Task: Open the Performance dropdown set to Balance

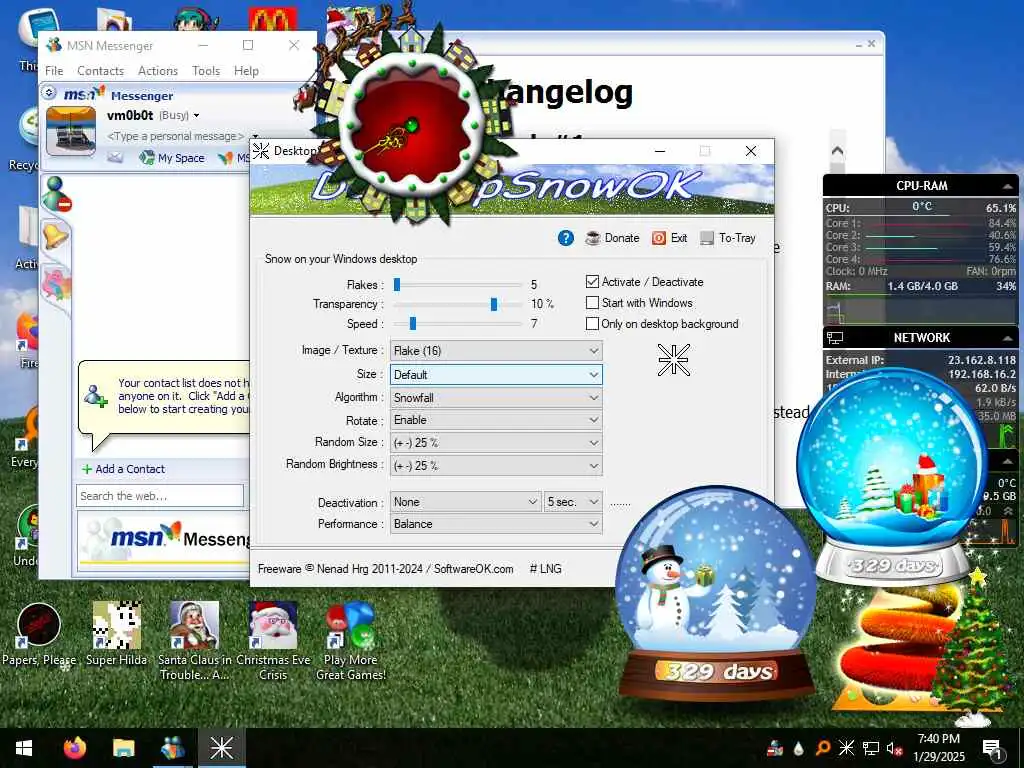Action: (x=496, y=524)
